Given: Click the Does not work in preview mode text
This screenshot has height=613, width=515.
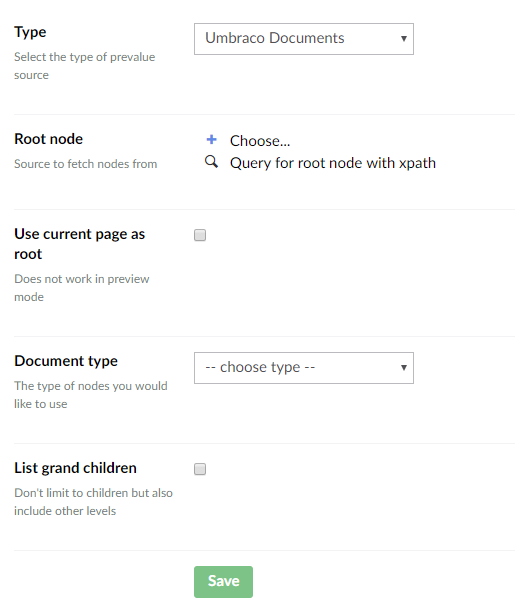Looking at the screenshot, I should click(x=82, y=288).
